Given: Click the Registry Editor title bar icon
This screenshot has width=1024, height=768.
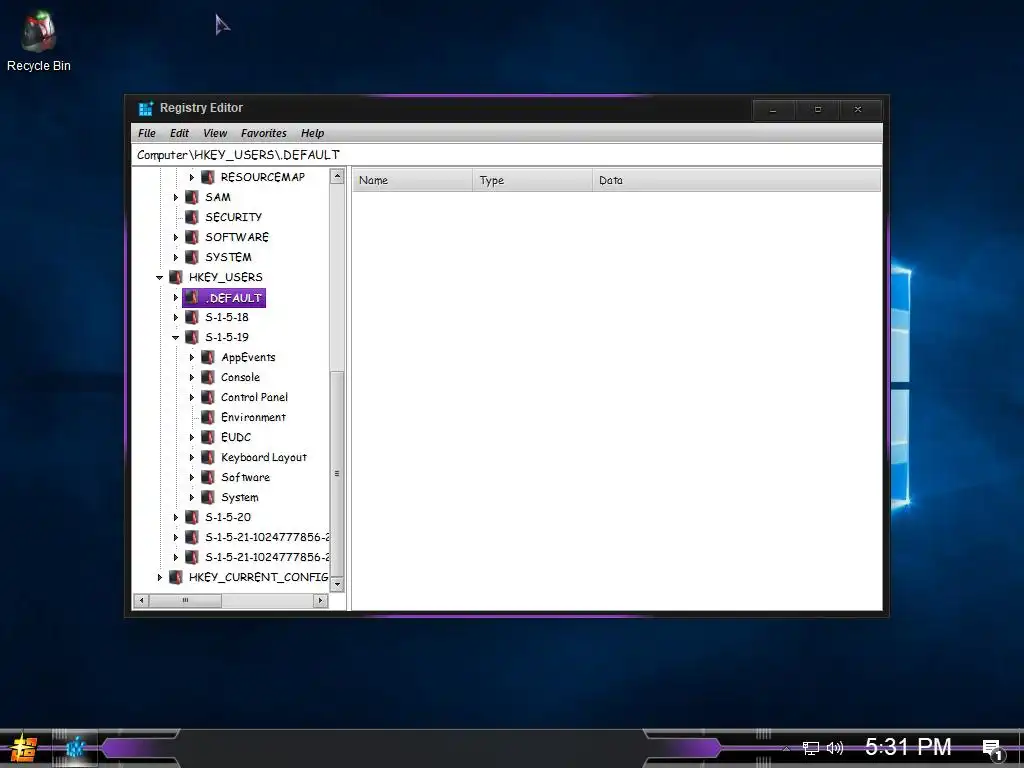Looking at the screenshot, I should [x=146, y=108].
